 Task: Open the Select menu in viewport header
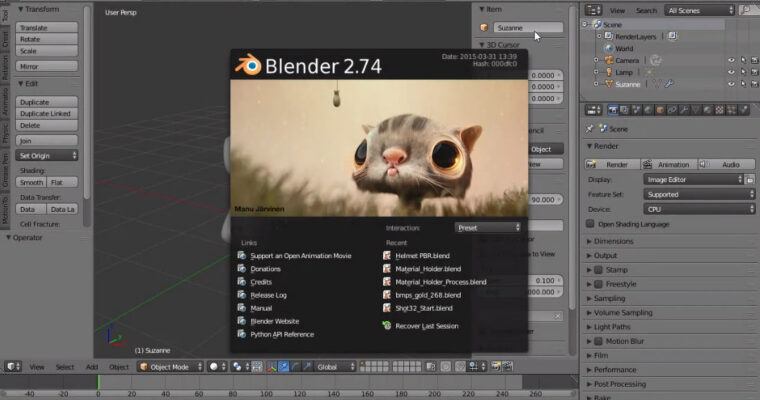pos(64,367)
